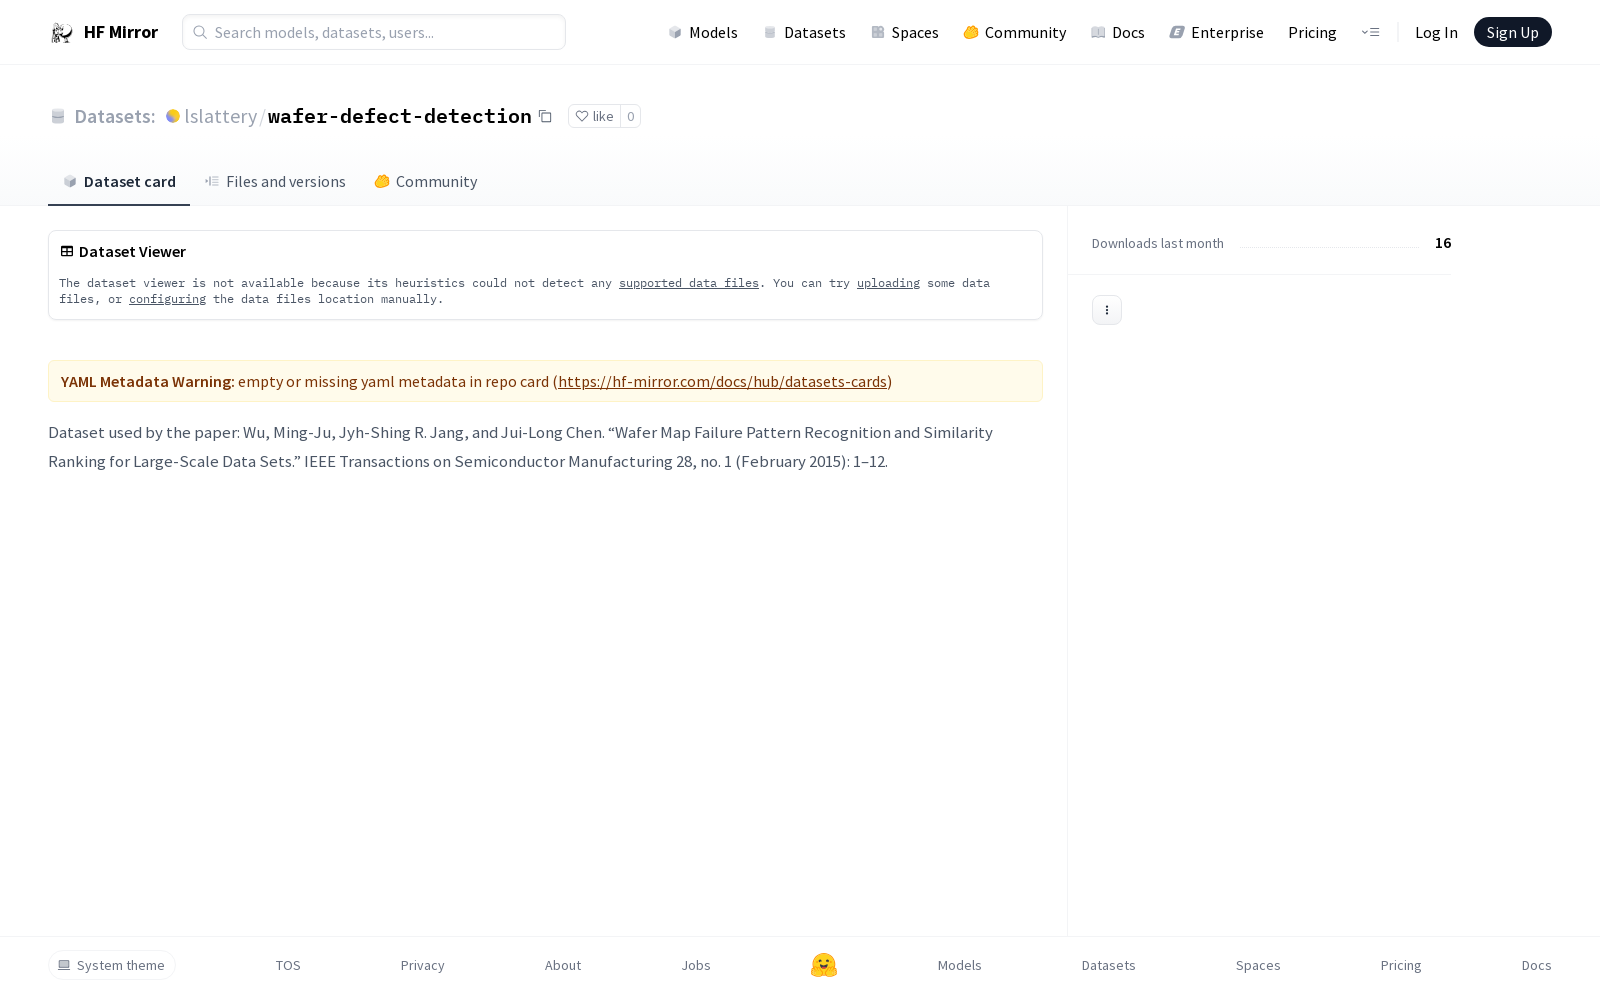Switch to Files and versions tab
The width and height of the screenshot is (1600, 1000).
[x=275, y=181]
